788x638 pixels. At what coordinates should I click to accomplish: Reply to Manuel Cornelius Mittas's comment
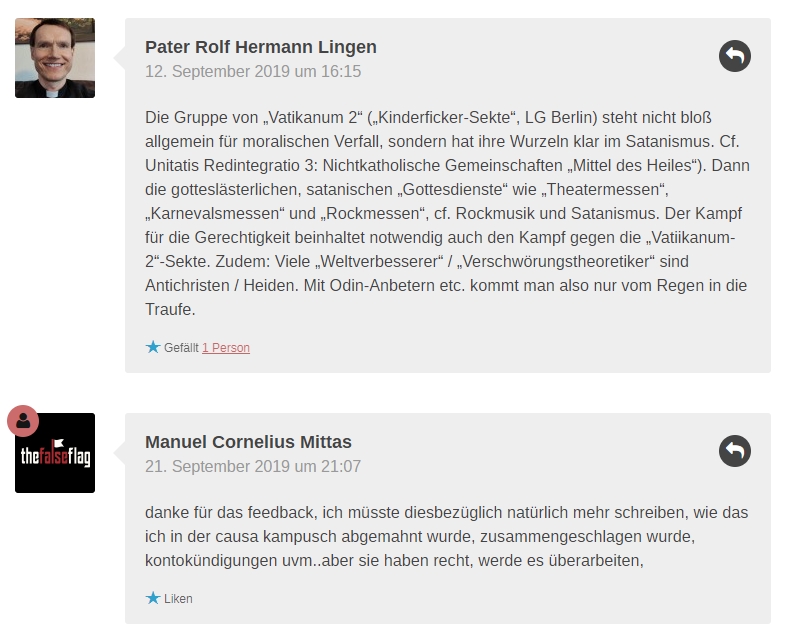734,451
